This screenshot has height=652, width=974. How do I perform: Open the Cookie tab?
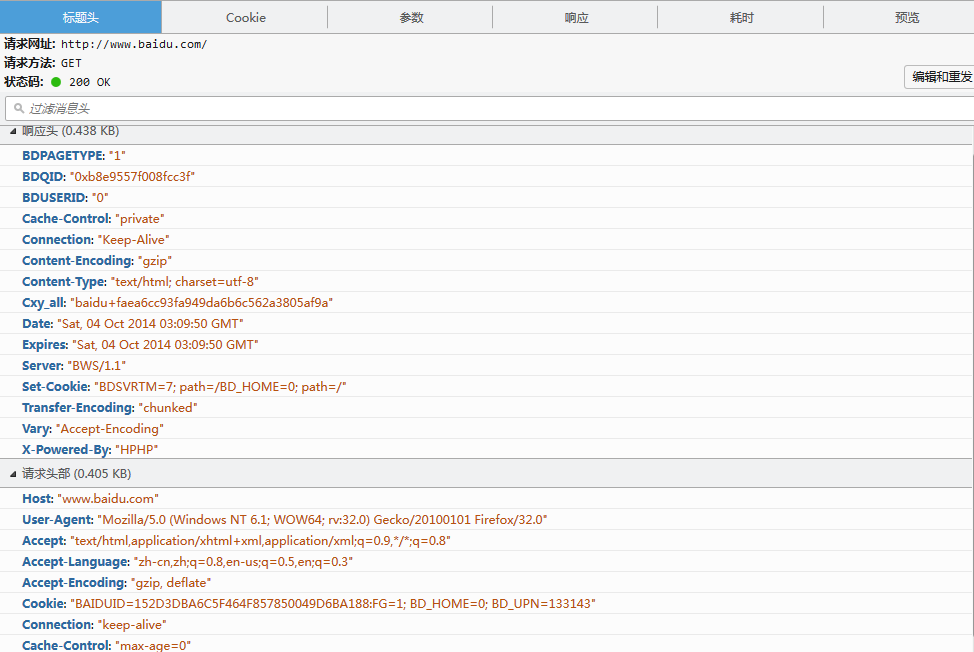tap(245, 17)
